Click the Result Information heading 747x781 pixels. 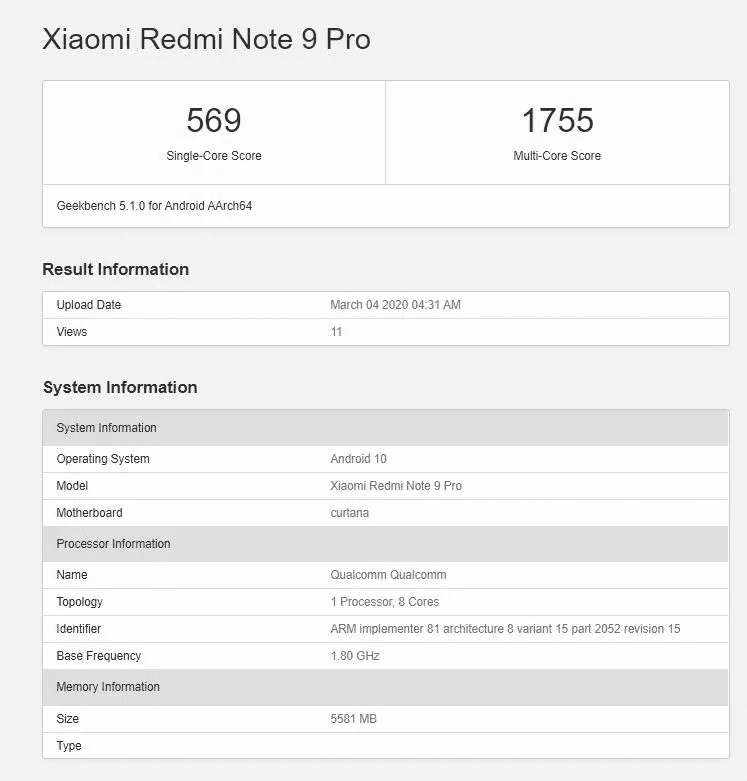[x=116, y=269]
